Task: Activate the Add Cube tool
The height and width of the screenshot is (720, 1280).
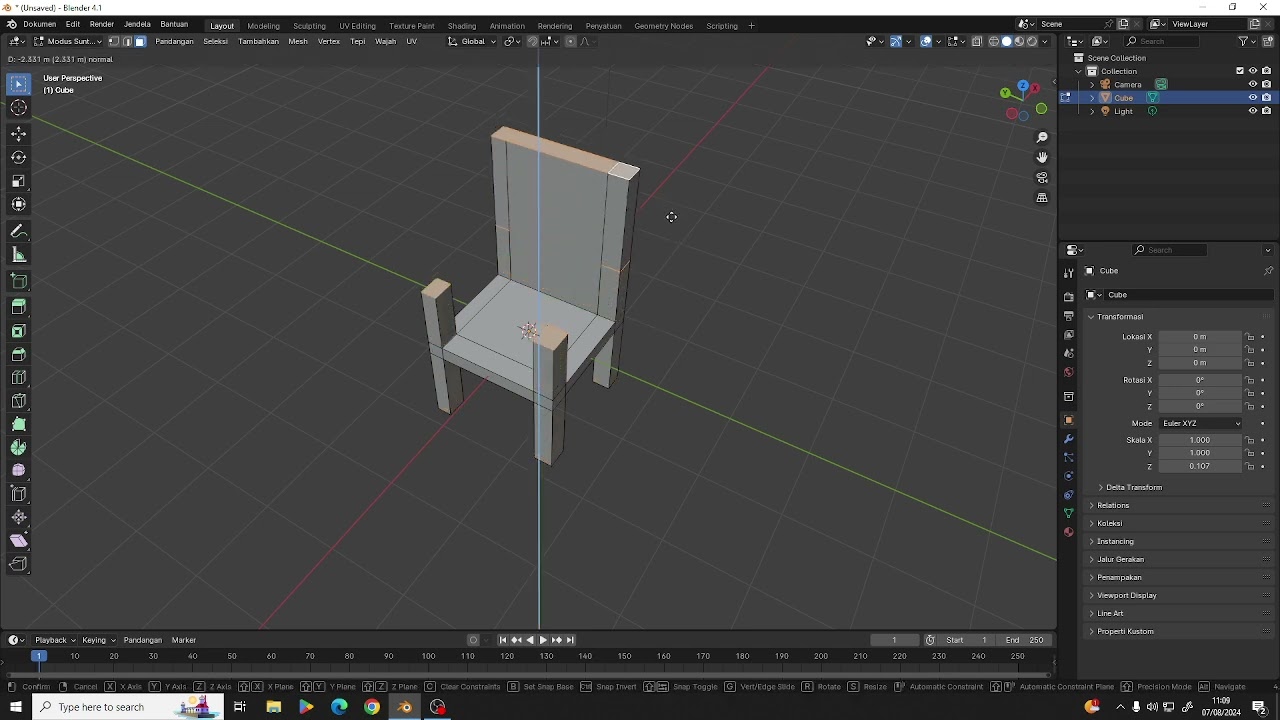Action: click(x=19, y=281)
